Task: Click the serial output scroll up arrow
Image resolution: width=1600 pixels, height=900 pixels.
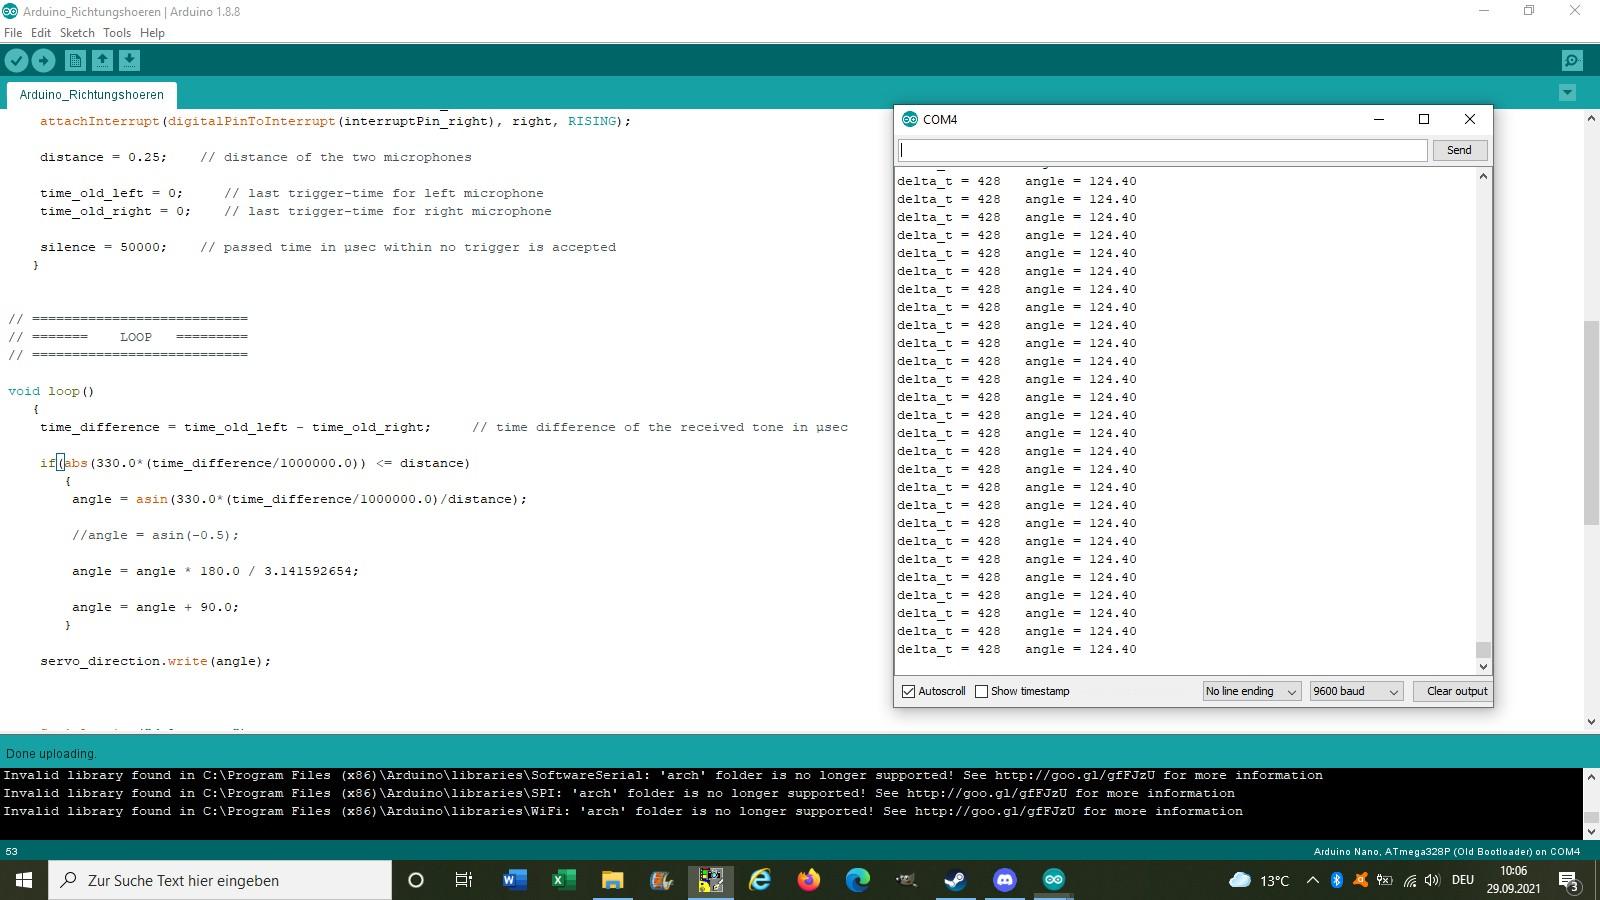Action: pos(1483,177)
